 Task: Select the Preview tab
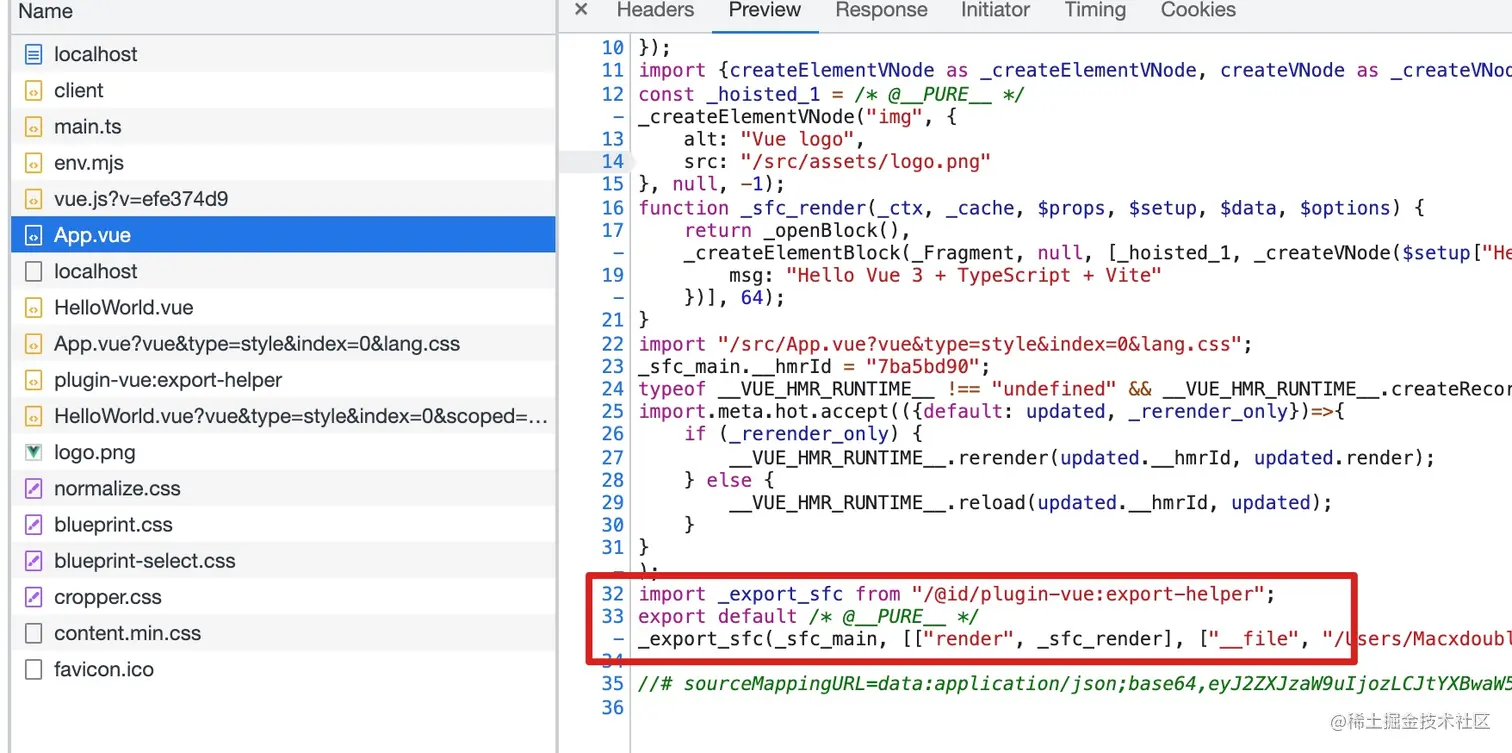[764, 10]
